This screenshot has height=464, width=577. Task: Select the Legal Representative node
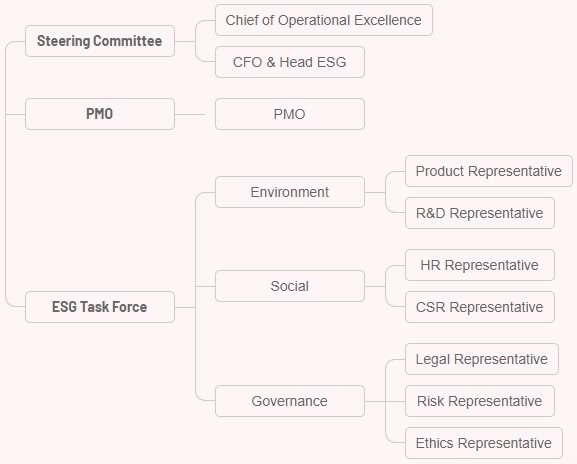482,359
